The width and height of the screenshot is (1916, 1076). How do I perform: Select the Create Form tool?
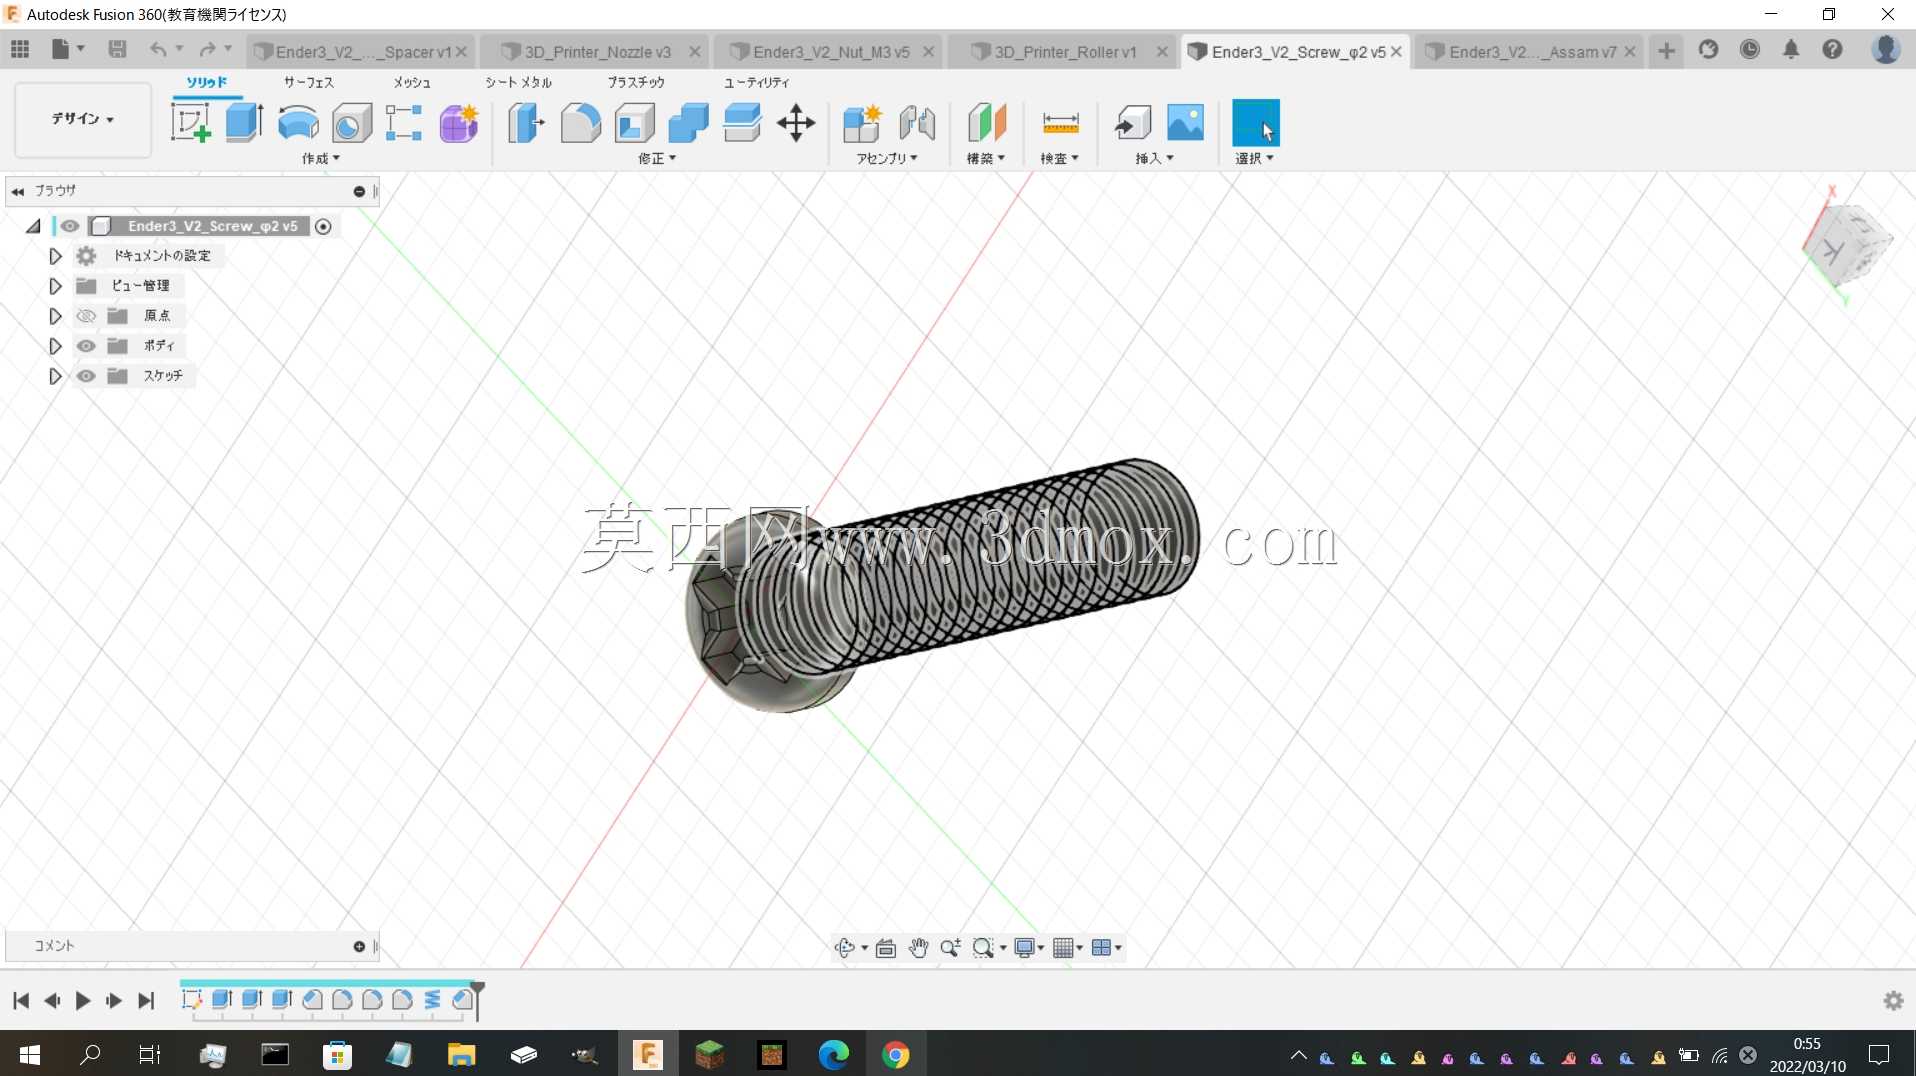tap(459, 123)
